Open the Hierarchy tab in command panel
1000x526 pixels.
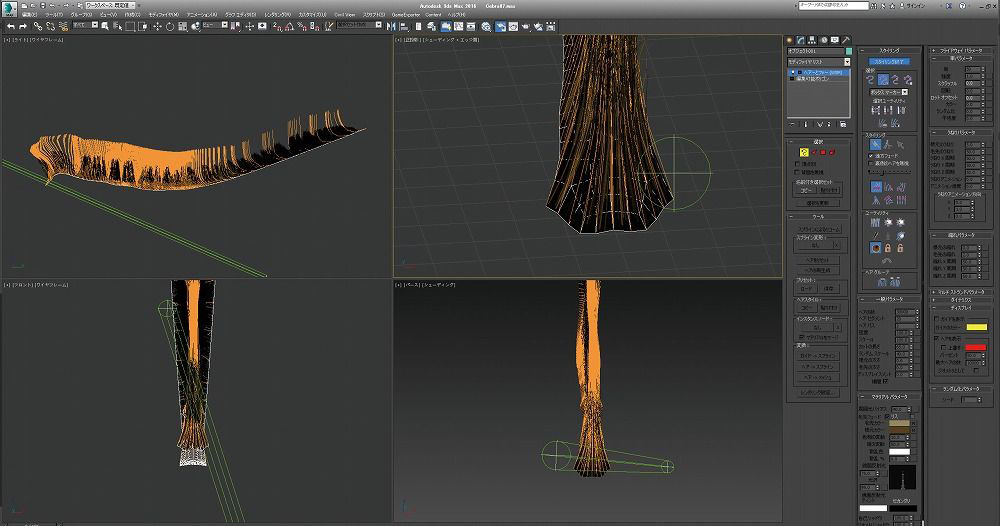814,40
